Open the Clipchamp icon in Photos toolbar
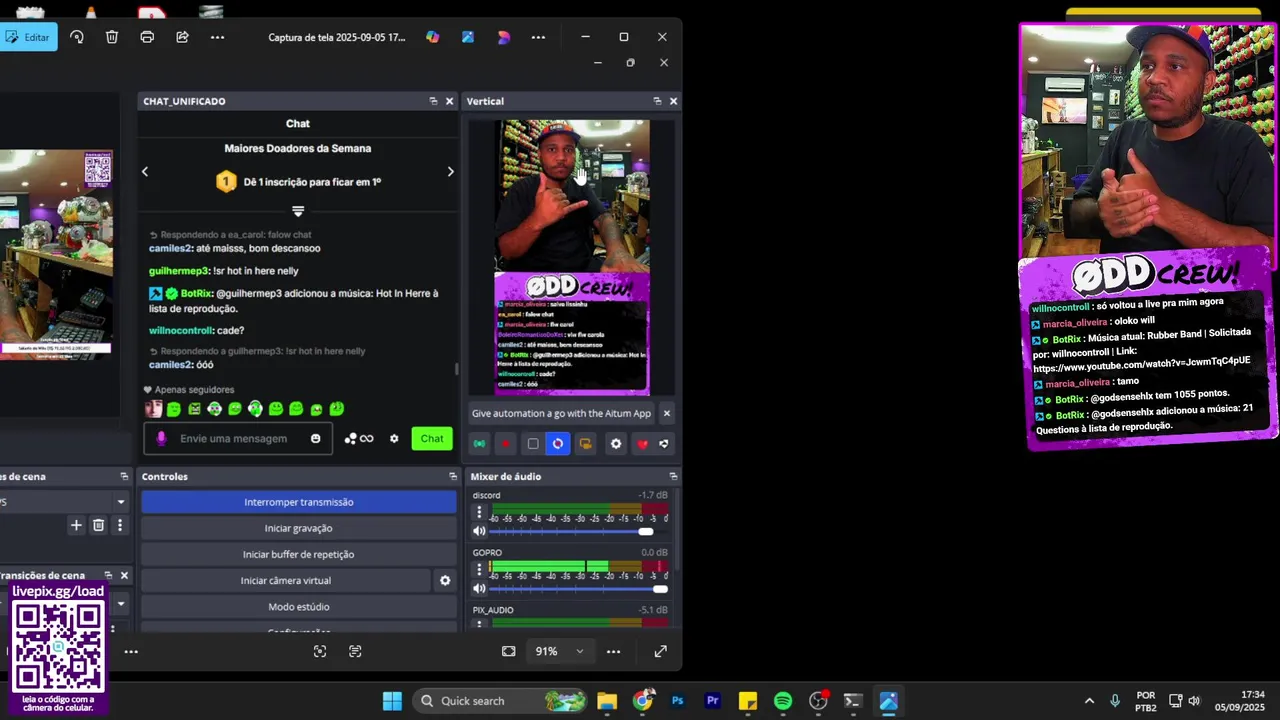 (x=503, y=37)
